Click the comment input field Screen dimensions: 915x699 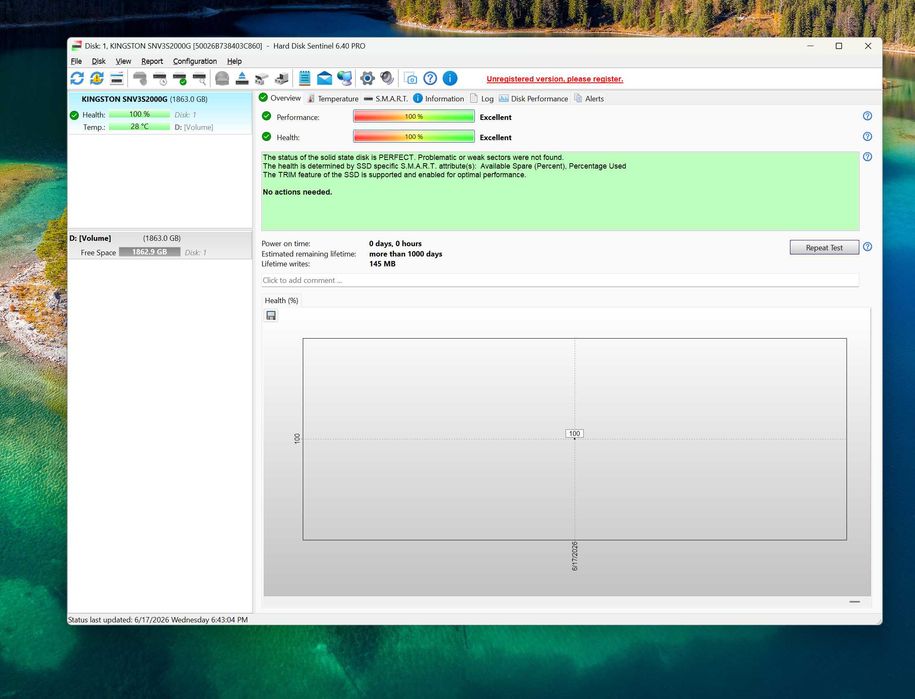click(560, 280)
